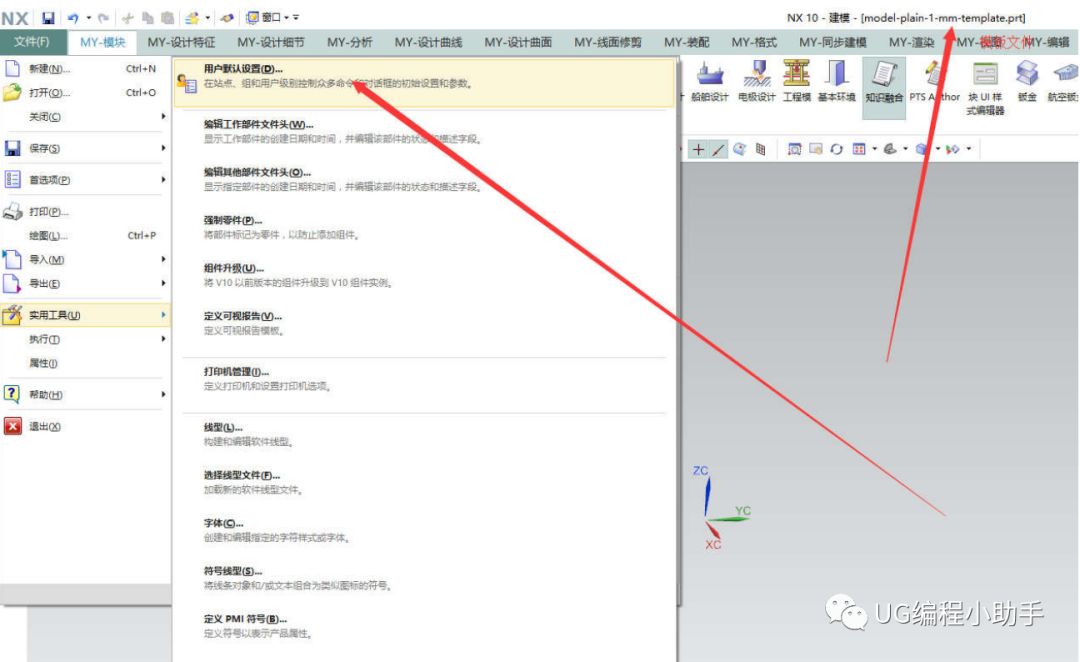The image size is (1080, 662).
Task: Choose 新建(N) from the file menu
Action: [x=85, y=69]
